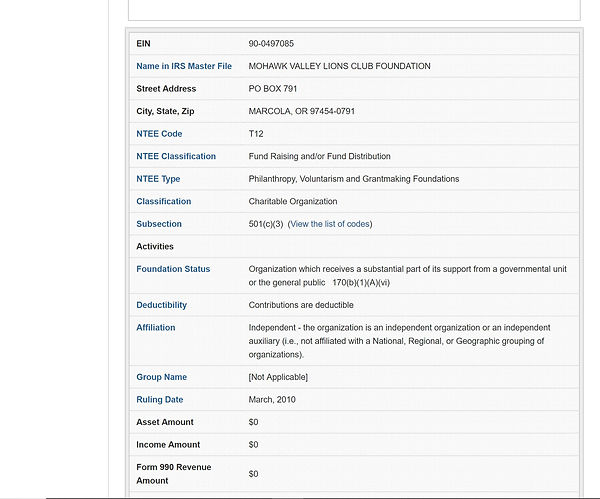Click the Street Address row label
Viewport: 600px width, 499px height.
(166, 89)
